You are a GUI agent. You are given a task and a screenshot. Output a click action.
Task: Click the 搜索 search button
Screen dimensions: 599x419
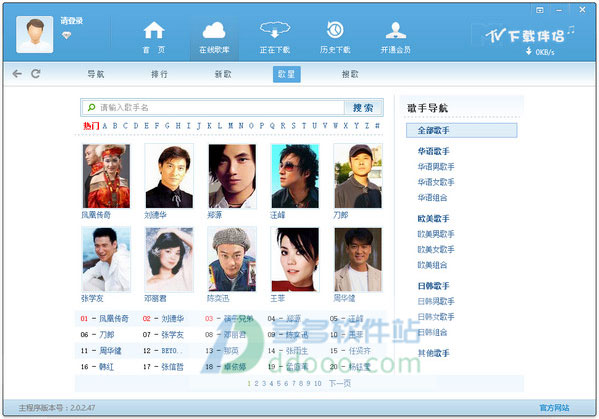[363, 108]
